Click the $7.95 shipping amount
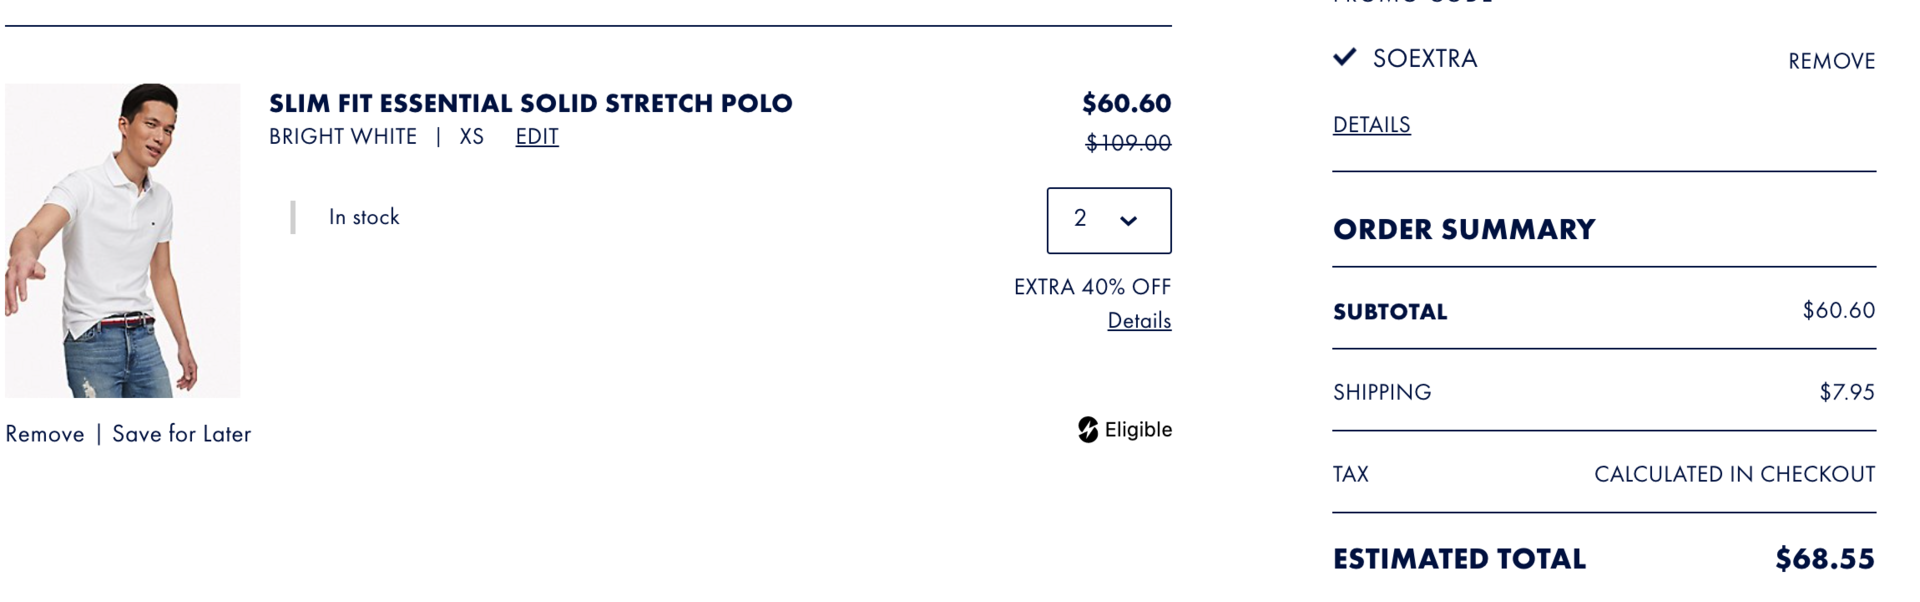The width and height of the screenshot is (1920, 602). tap(1846, 392)
